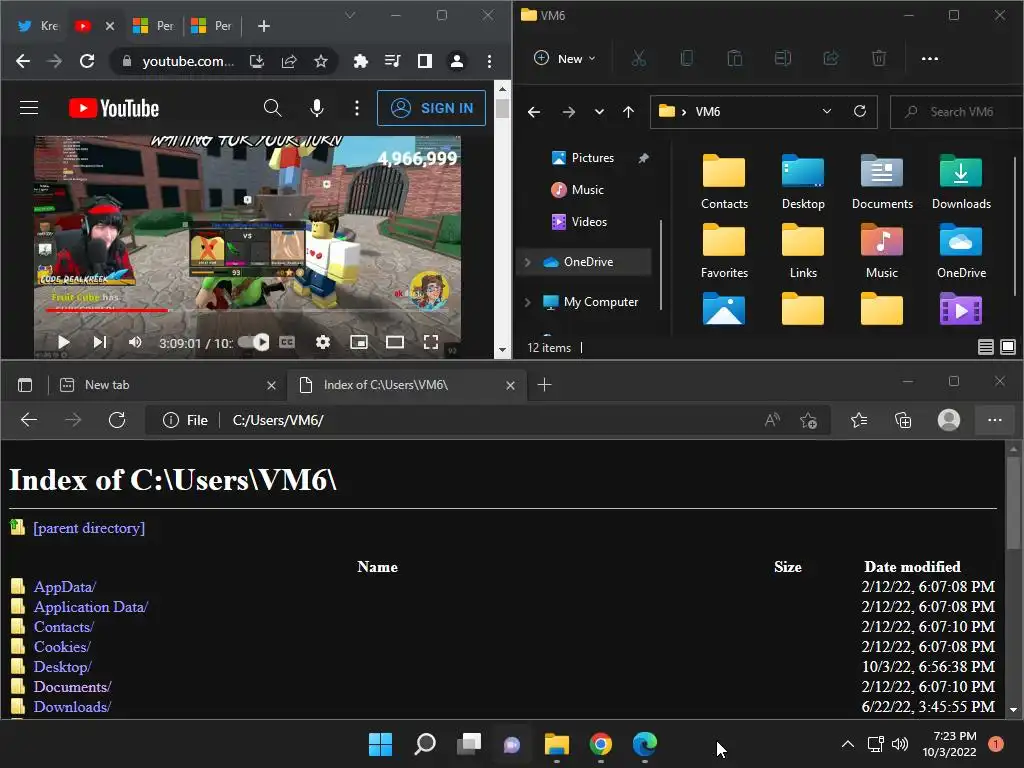Click the Windows Start button
The image size is (1024, 768).
point(380,744)
